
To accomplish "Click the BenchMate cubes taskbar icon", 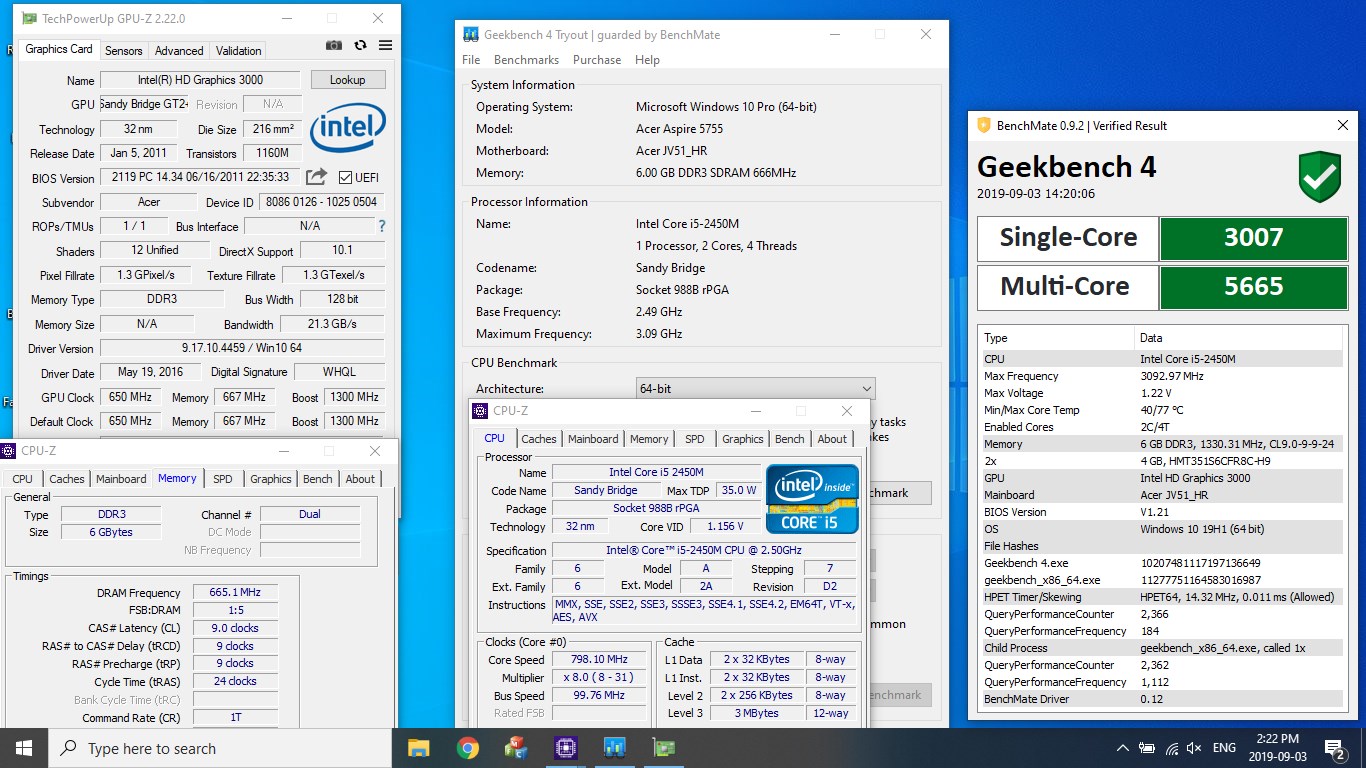I will 516,748.
